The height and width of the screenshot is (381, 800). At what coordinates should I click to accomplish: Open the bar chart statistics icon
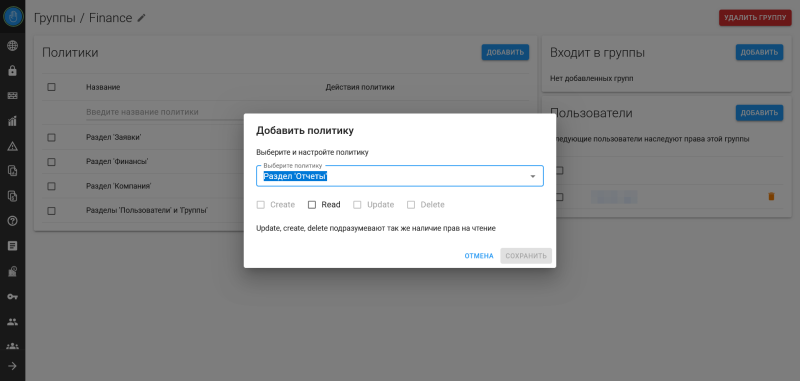pos(12,121)
